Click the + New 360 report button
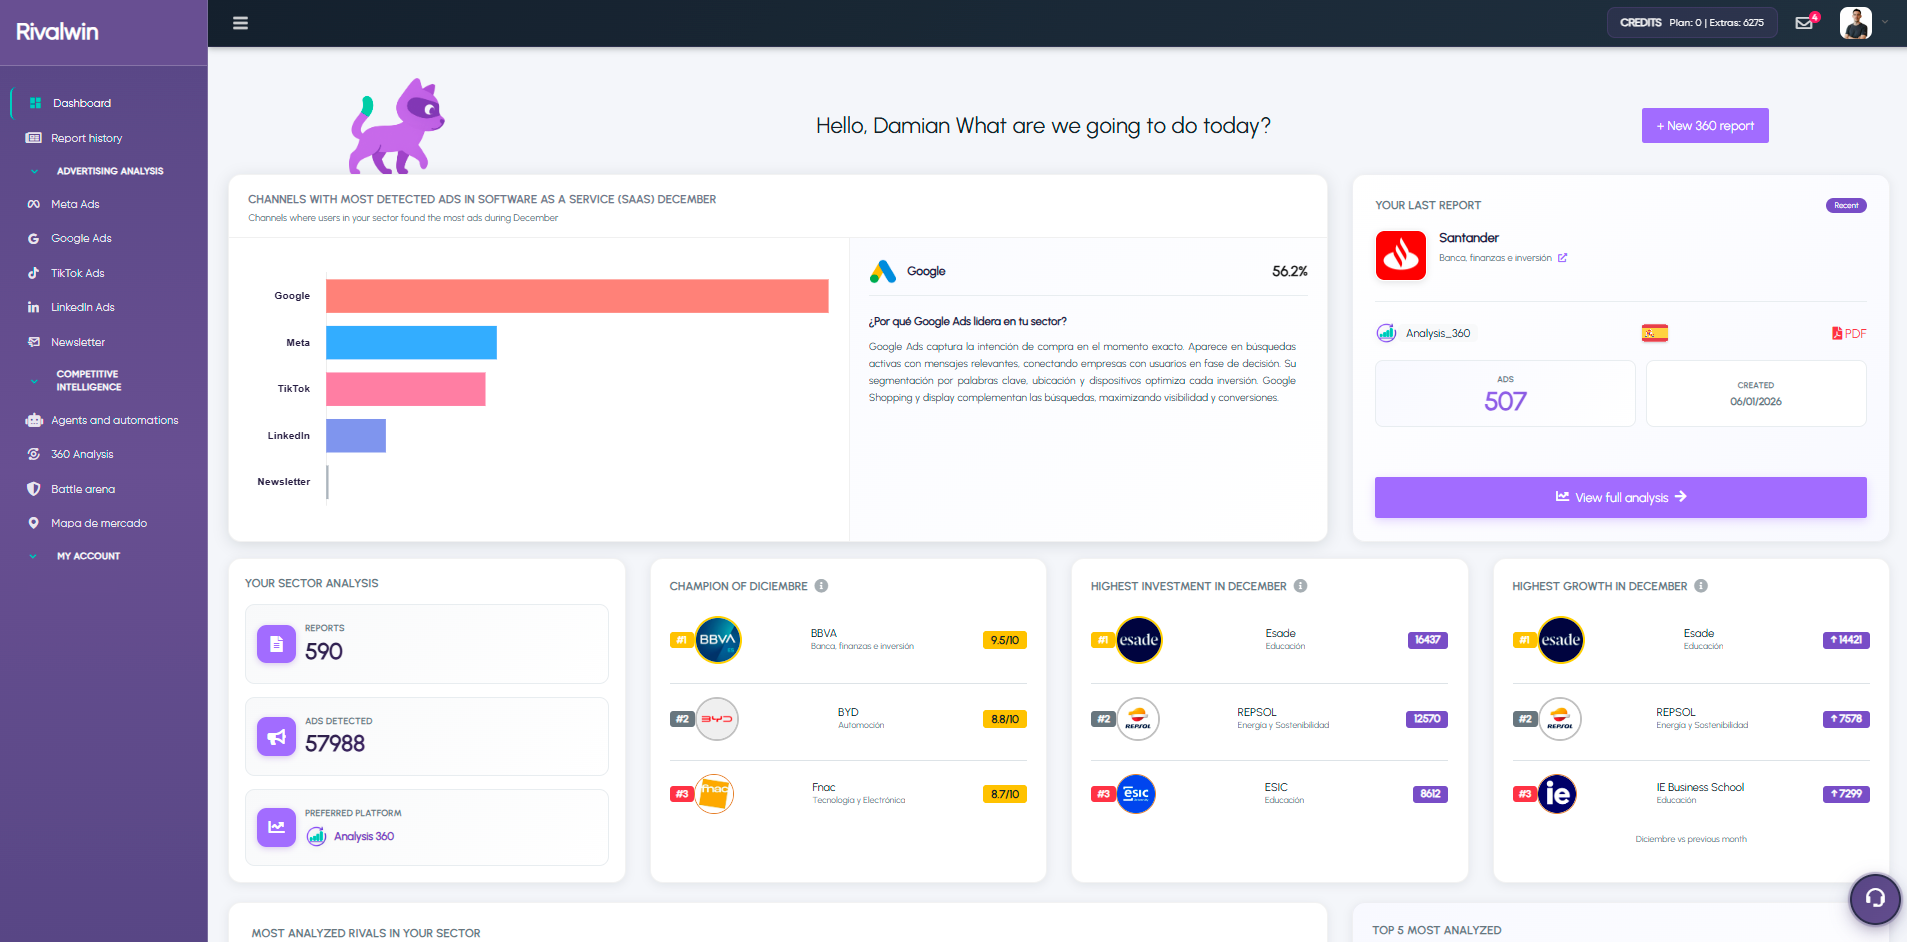1907x942 pixels. (1705, 126)
